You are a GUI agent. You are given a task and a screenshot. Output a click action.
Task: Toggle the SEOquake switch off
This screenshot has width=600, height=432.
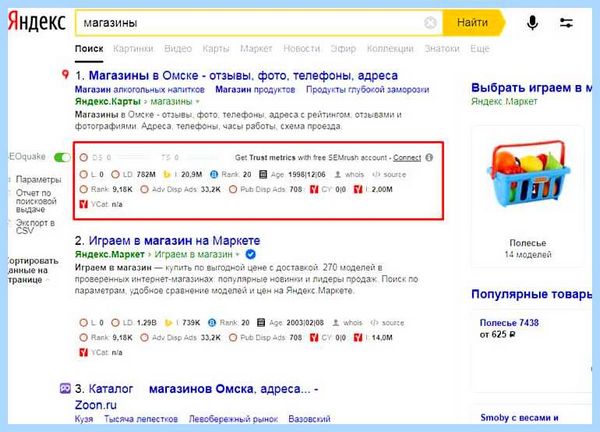(x=62, y=157)
